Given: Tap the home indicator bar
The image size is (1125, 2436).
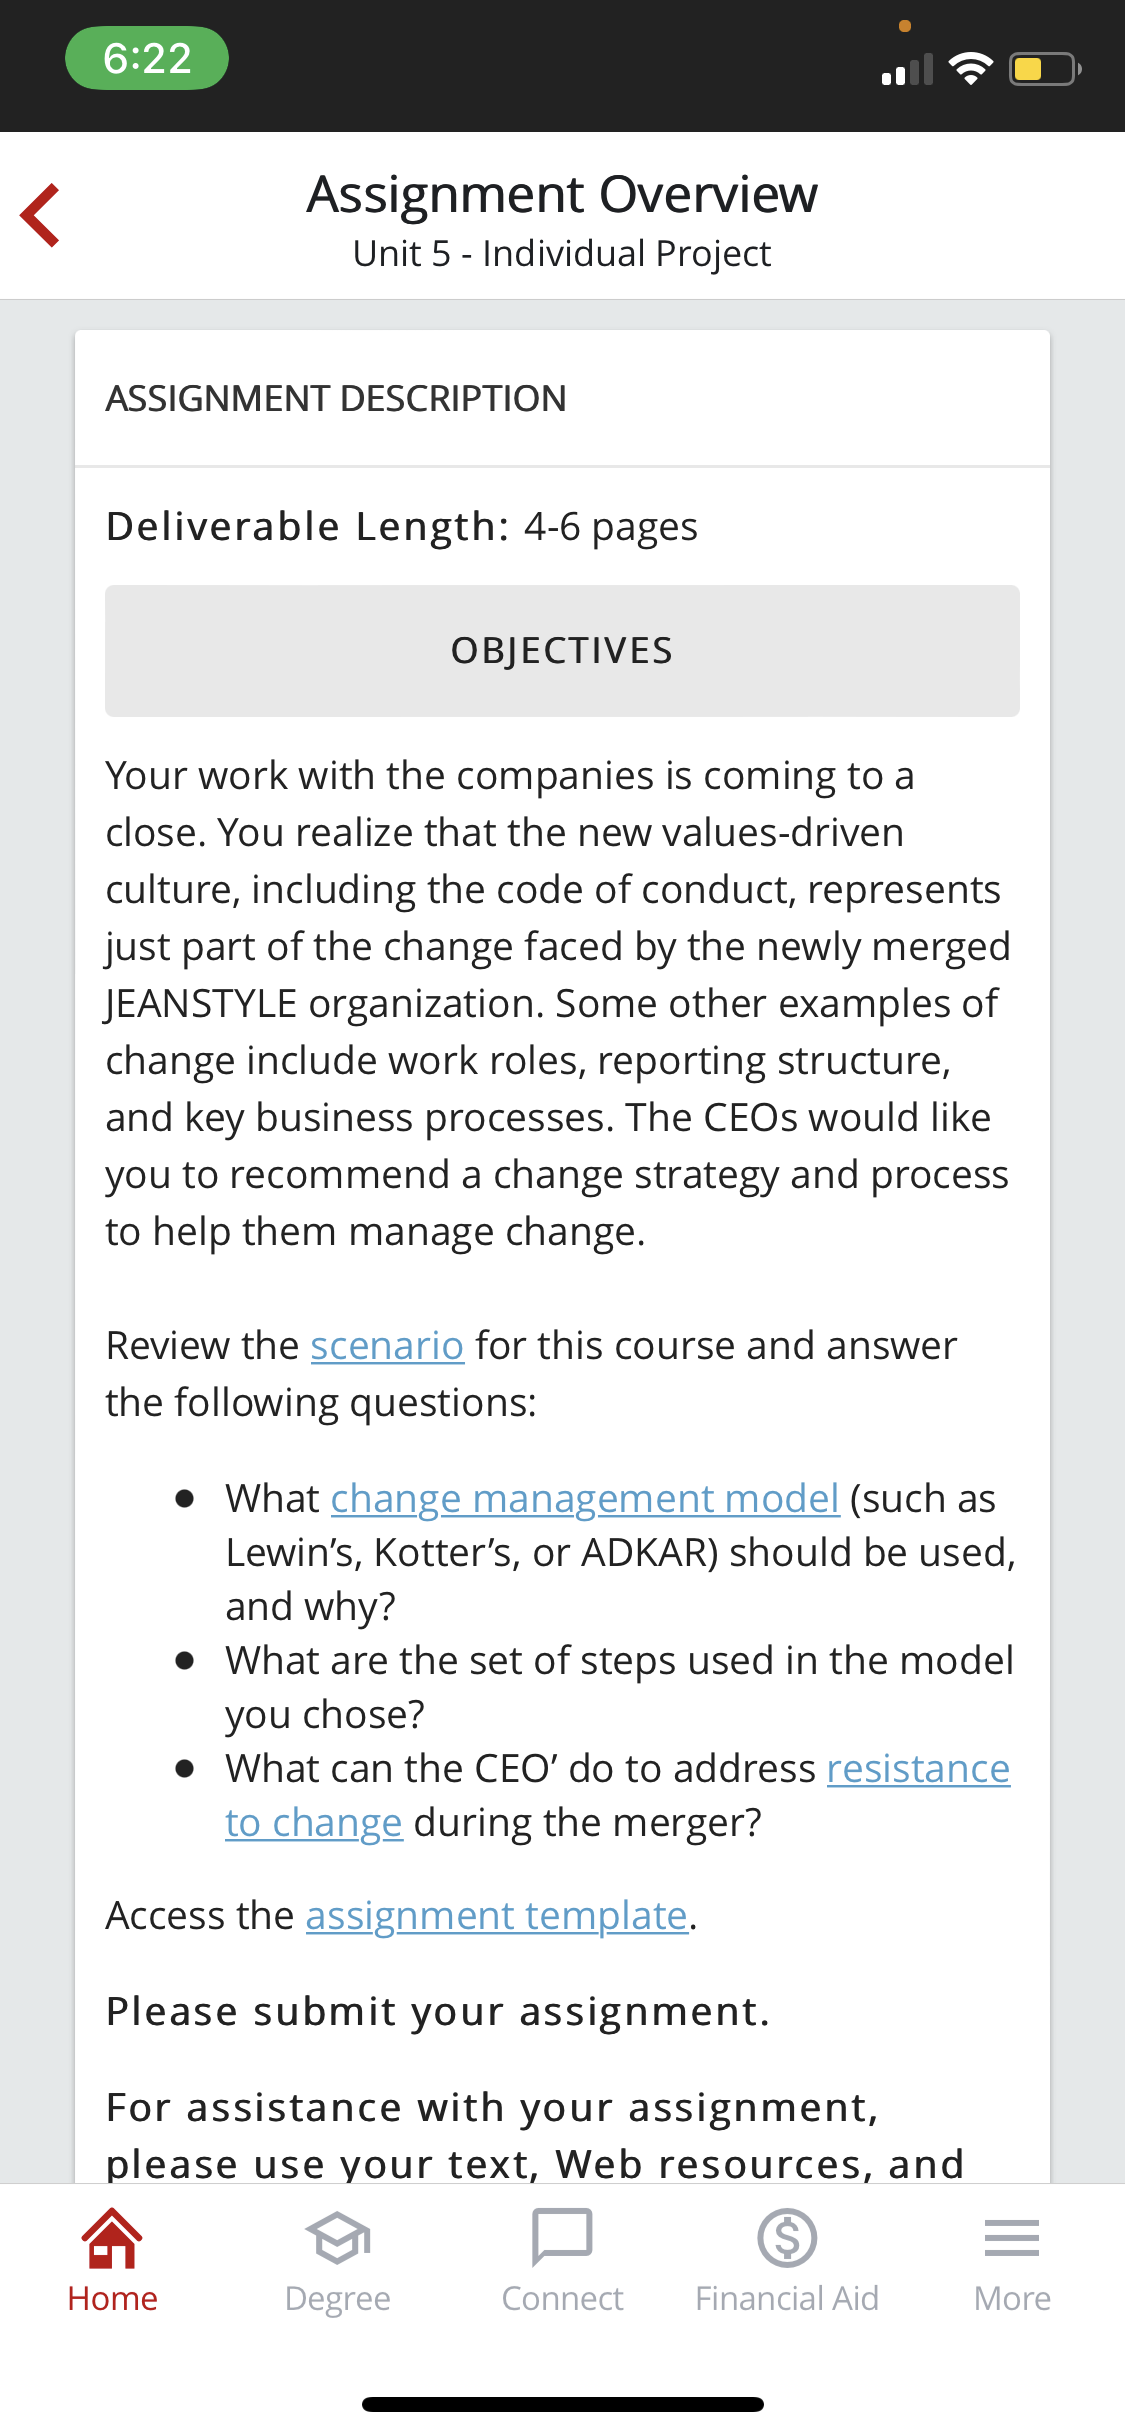Looking at the screenshot, I should pyautogui.click(x=562, y=2404).
